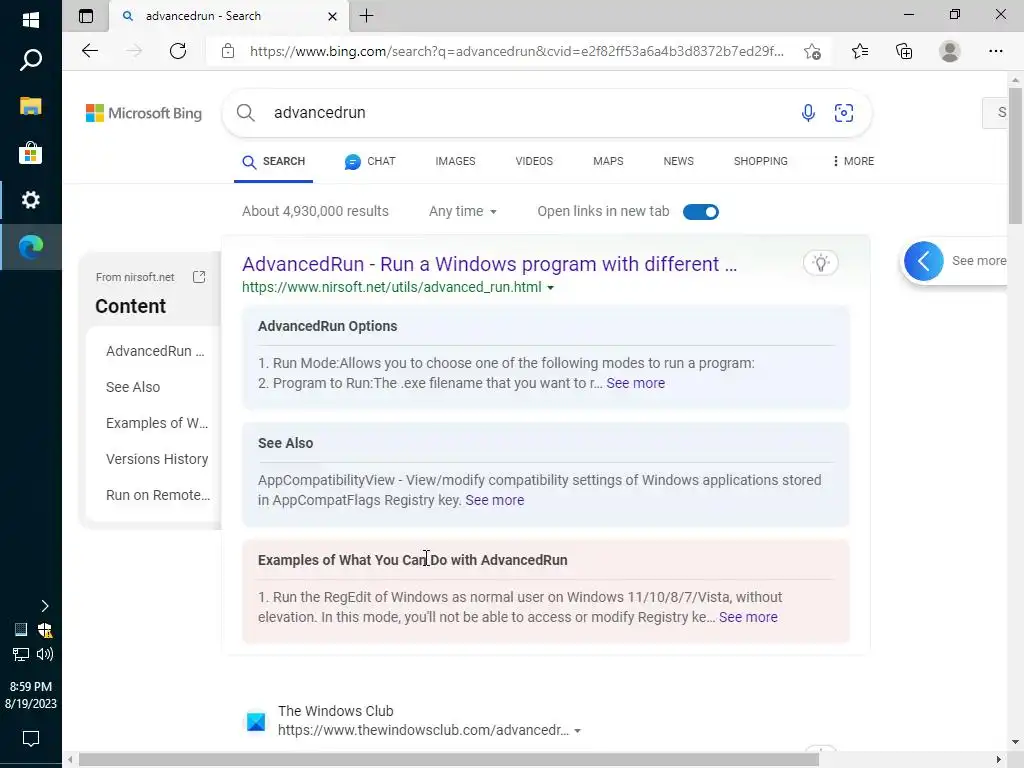Viewport: 1024px width, 768px height.
Task: Open the MORE search categories menu
Action: point(854,161)
